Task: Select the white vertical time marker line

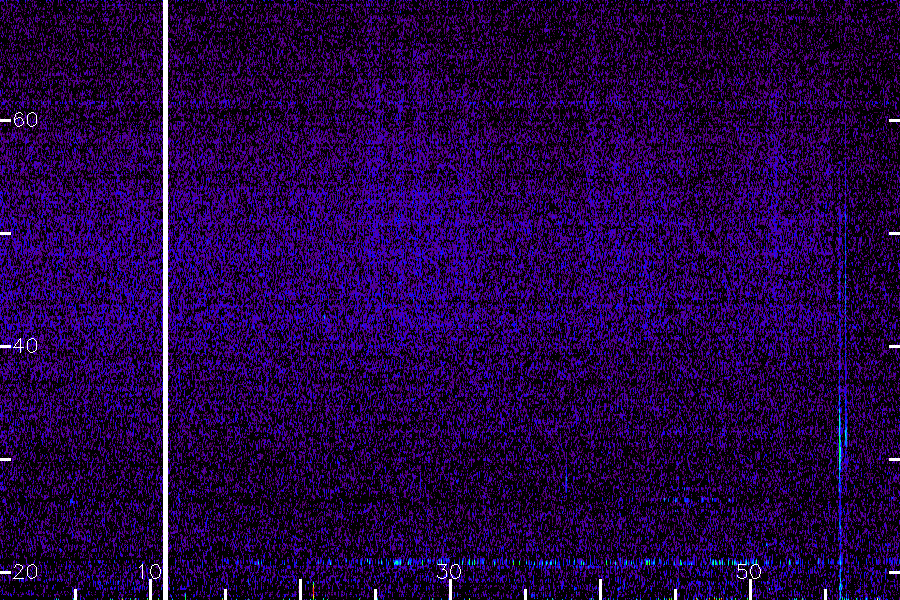Action: 166,300
